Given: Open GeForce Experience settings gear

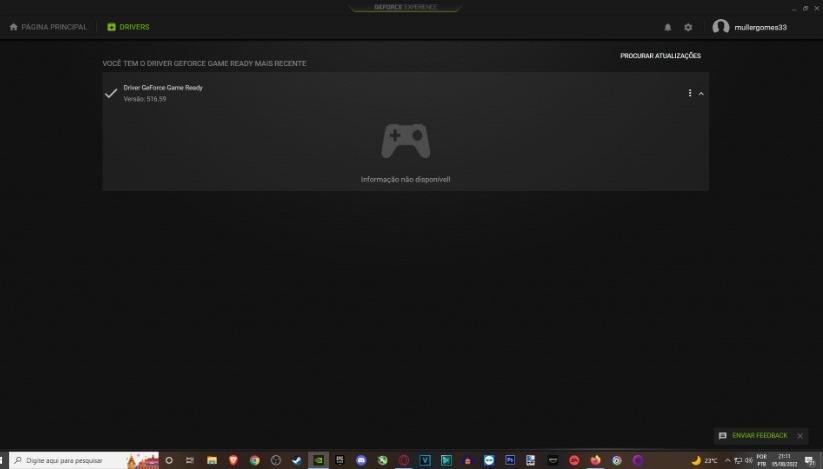Looking at the screenshot, I should click(x=688, y=27).
